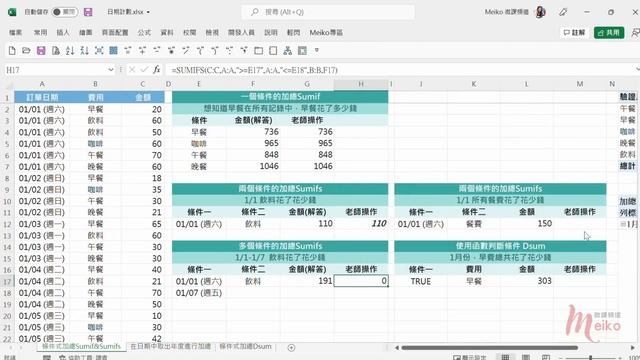Click the blue table grid icon
The width and height of the screenshot is (640, 360).
tap(113, 51)
